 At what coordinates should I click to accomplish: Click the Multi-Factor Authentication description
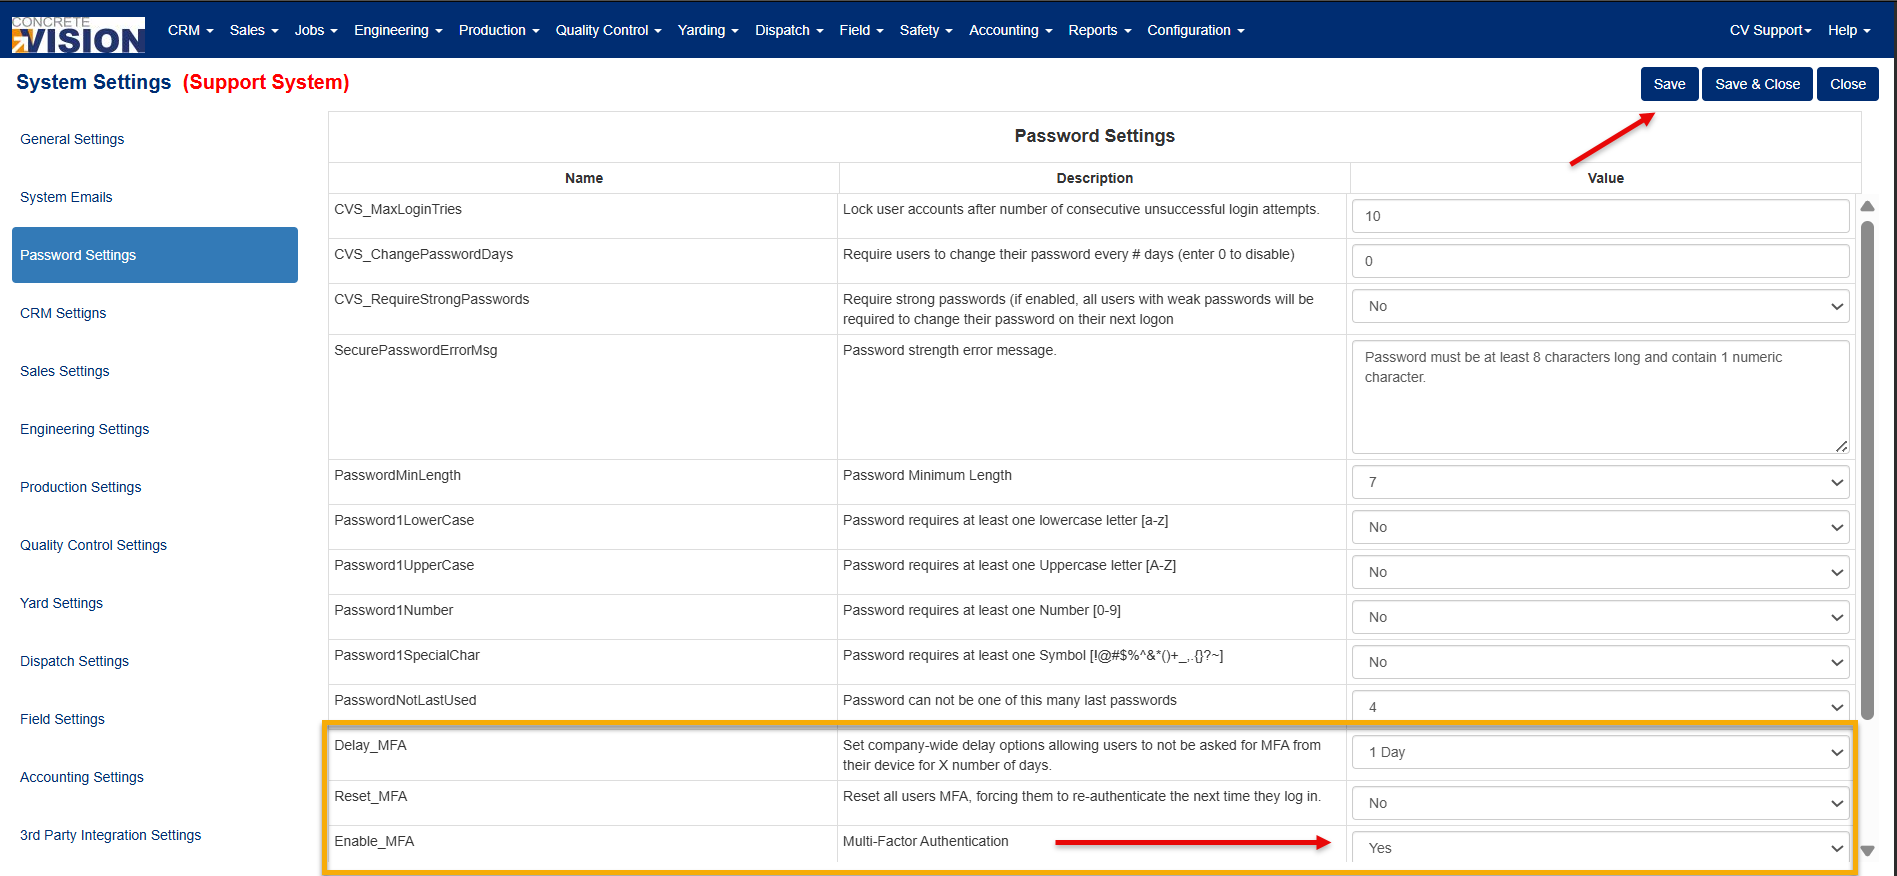pos(925,841)
